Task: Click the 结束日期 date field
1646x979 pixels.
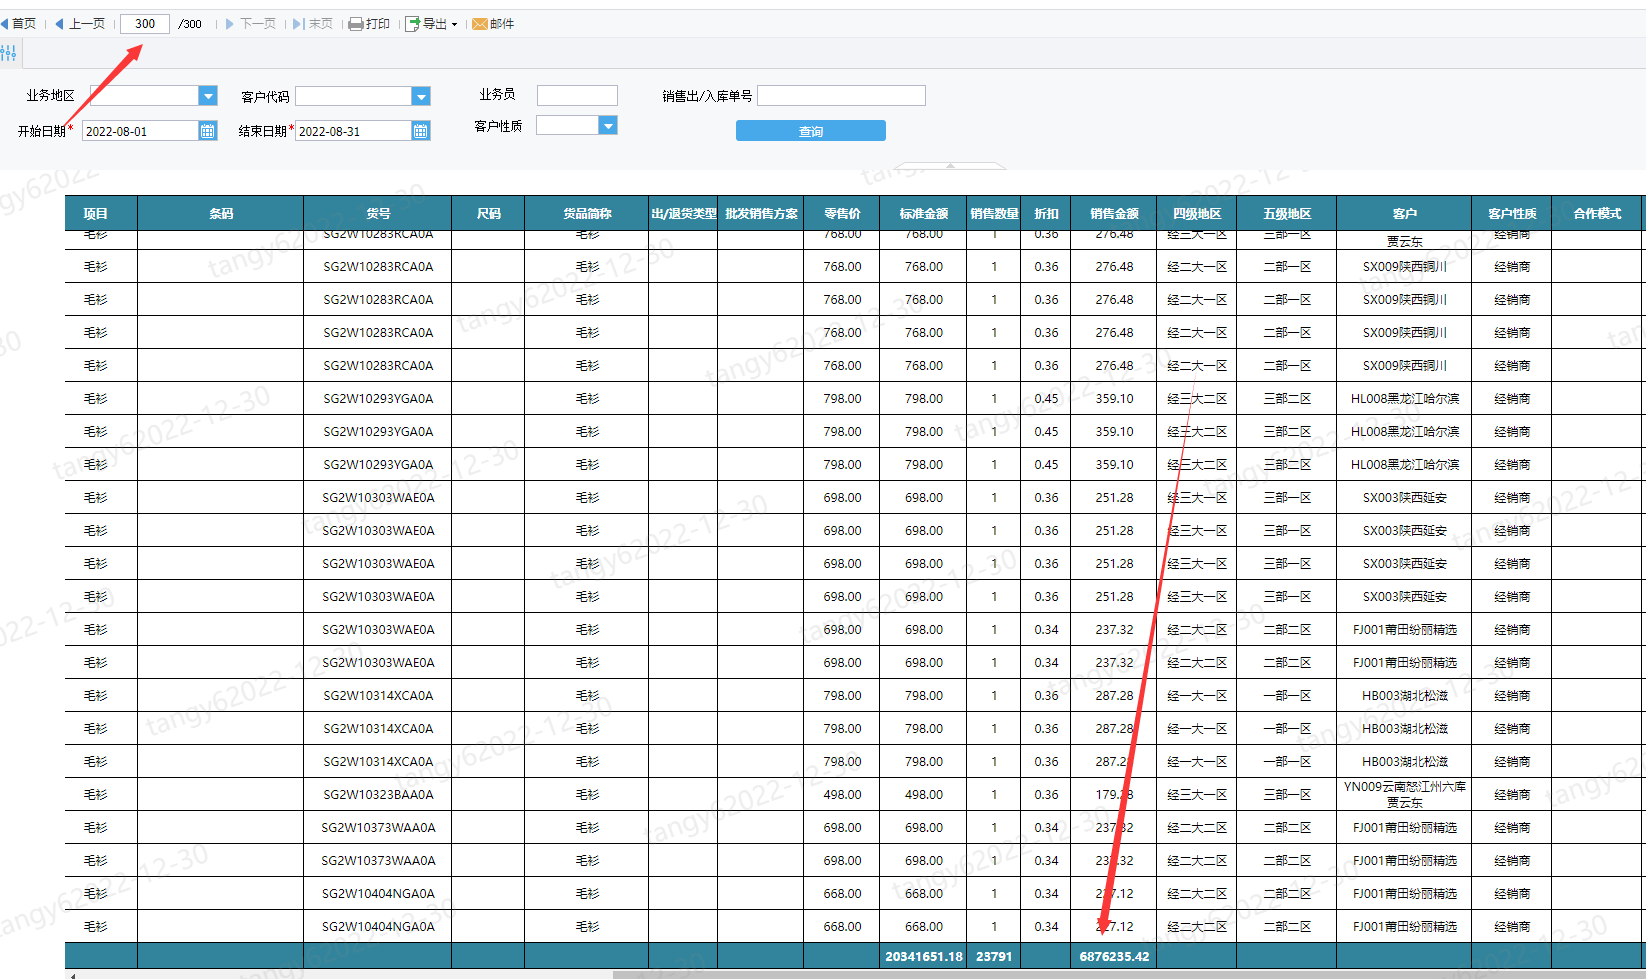Action: click(353, 131)
